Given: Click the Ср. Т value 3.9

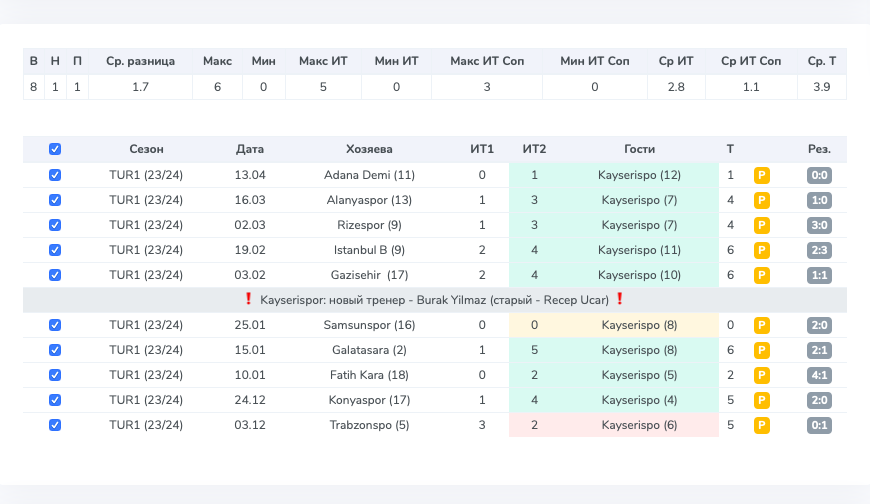Looking at the screenshot, I should (822, 87).
